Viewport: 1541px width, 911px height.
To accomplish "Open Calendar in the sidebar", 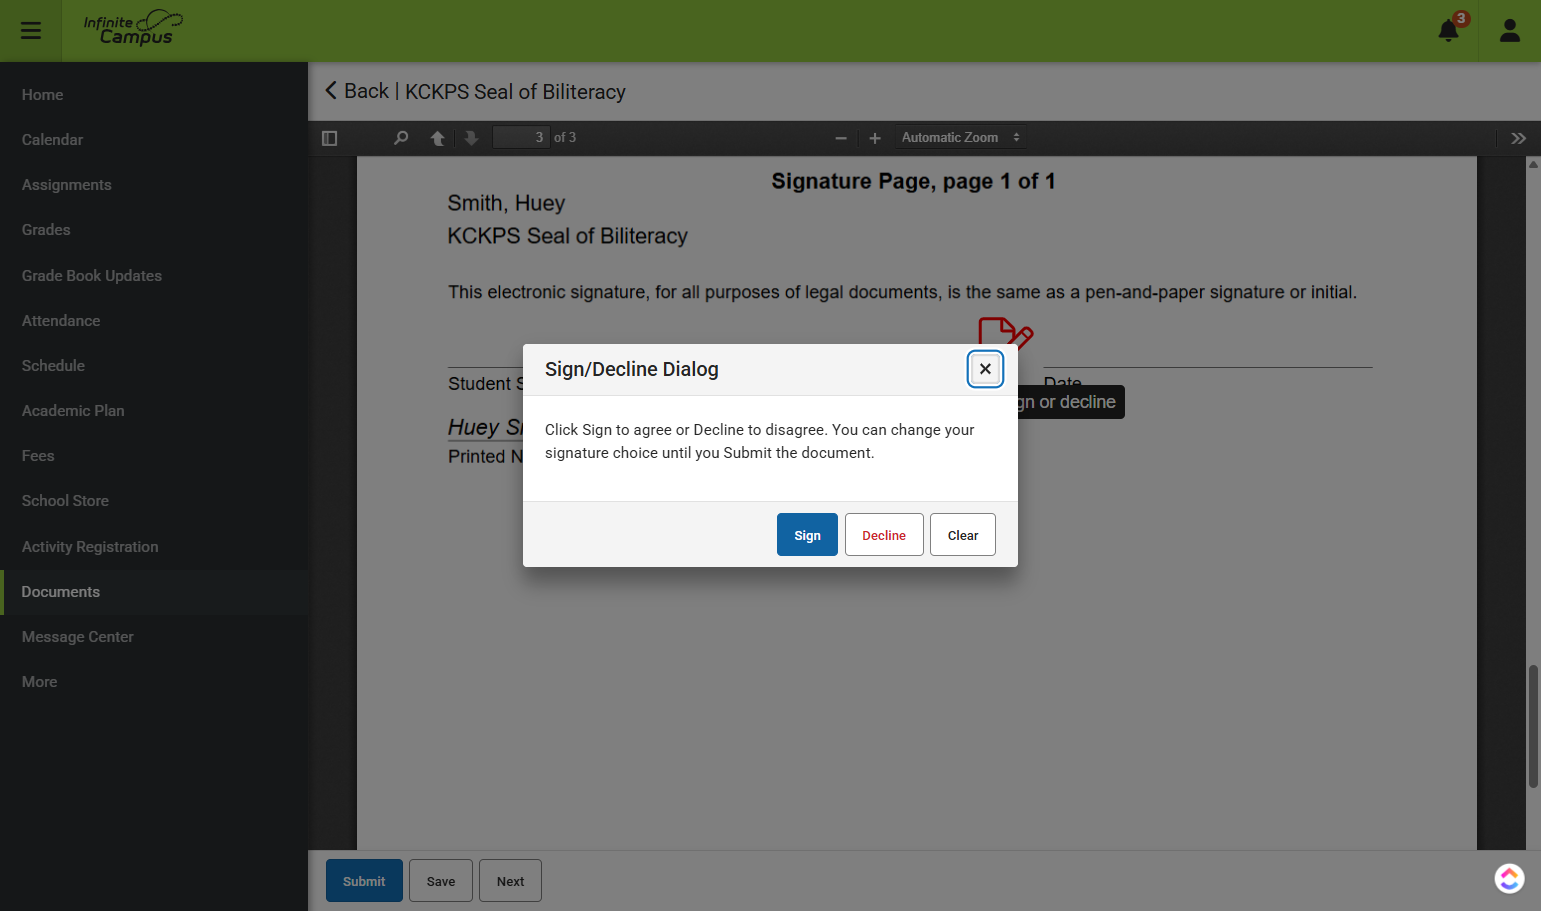I will pos(154,140).
